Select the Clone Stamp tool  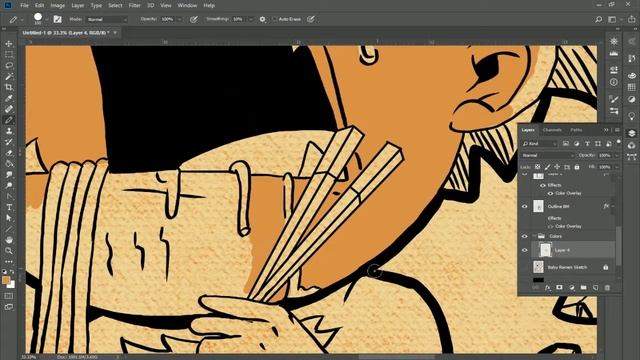(x=9, y=131)
